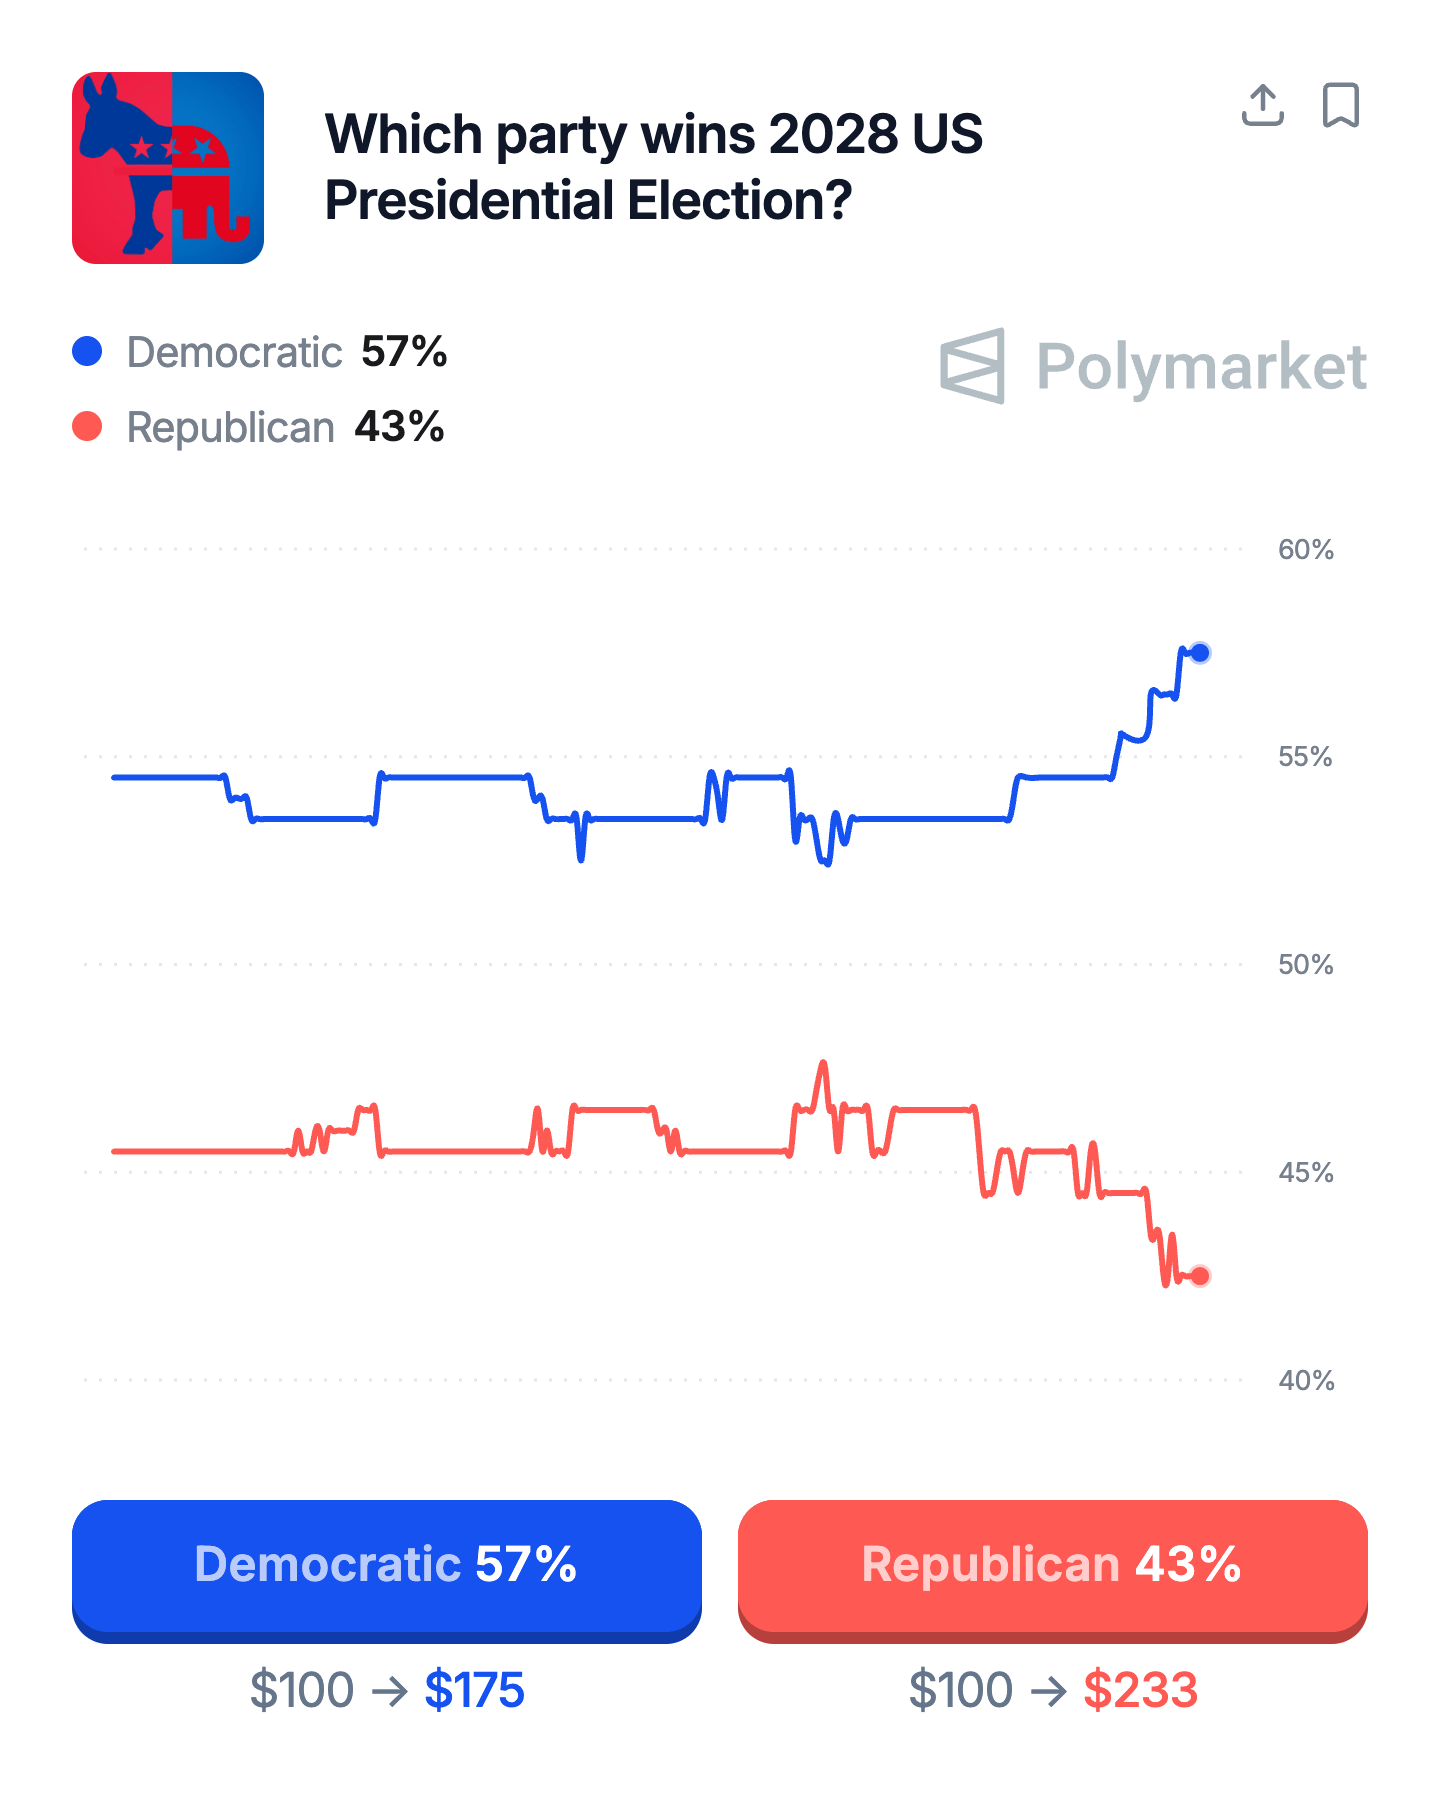This screenshot has height=1800, width=1440.
Task: Click the share/upload icon
Action: (1262, 105)
